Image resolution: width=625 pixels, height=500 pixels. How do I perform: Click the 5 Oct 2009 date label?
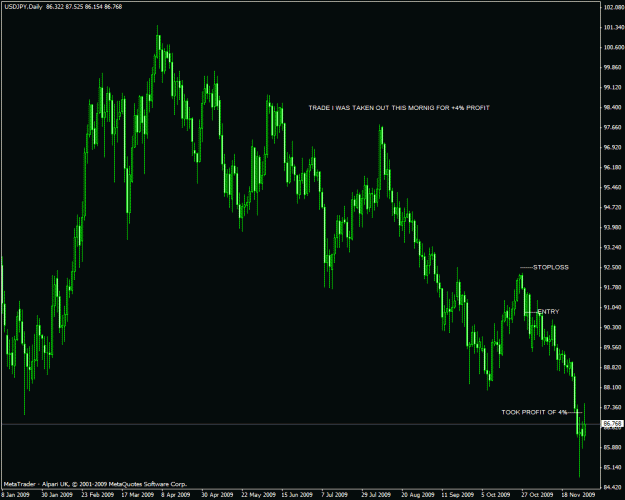pos(496,495)
